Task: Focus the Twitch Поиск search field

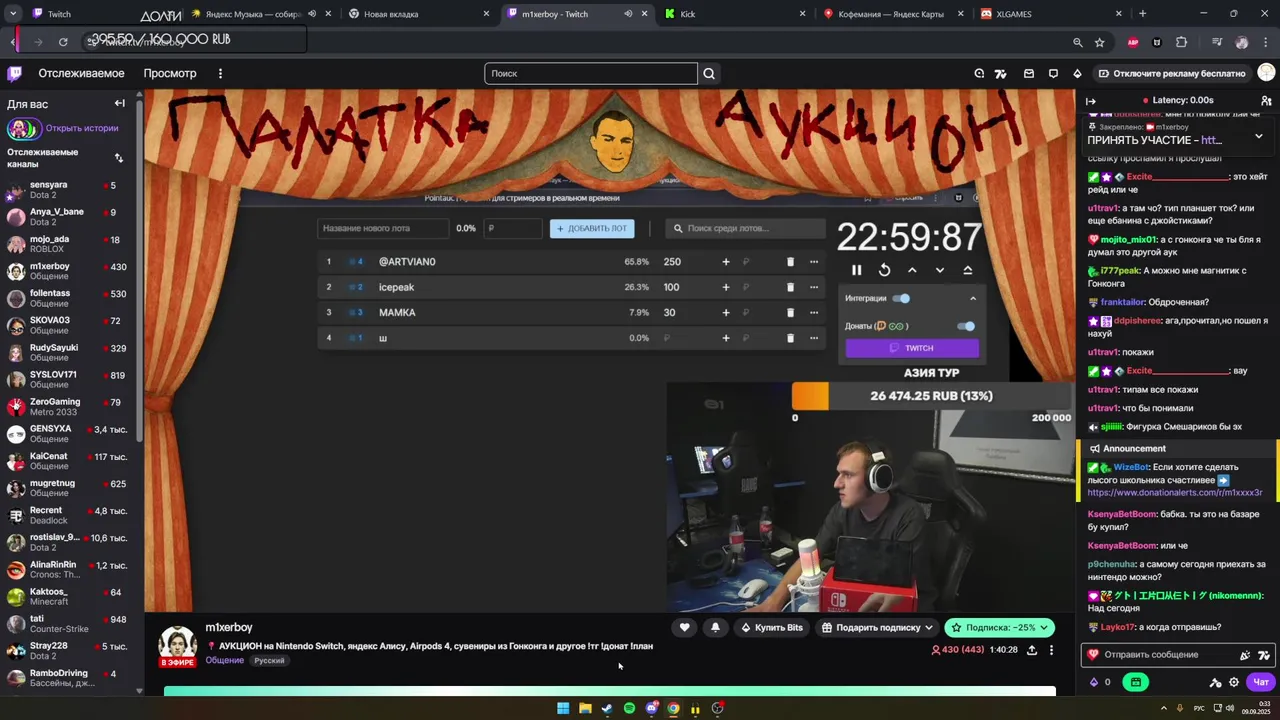Action: point(591,73)
